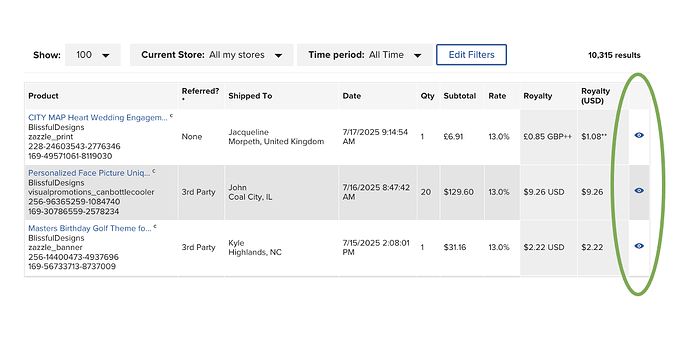Open Masters Birthday Golf Theme fo... link

tap(90, 229)
